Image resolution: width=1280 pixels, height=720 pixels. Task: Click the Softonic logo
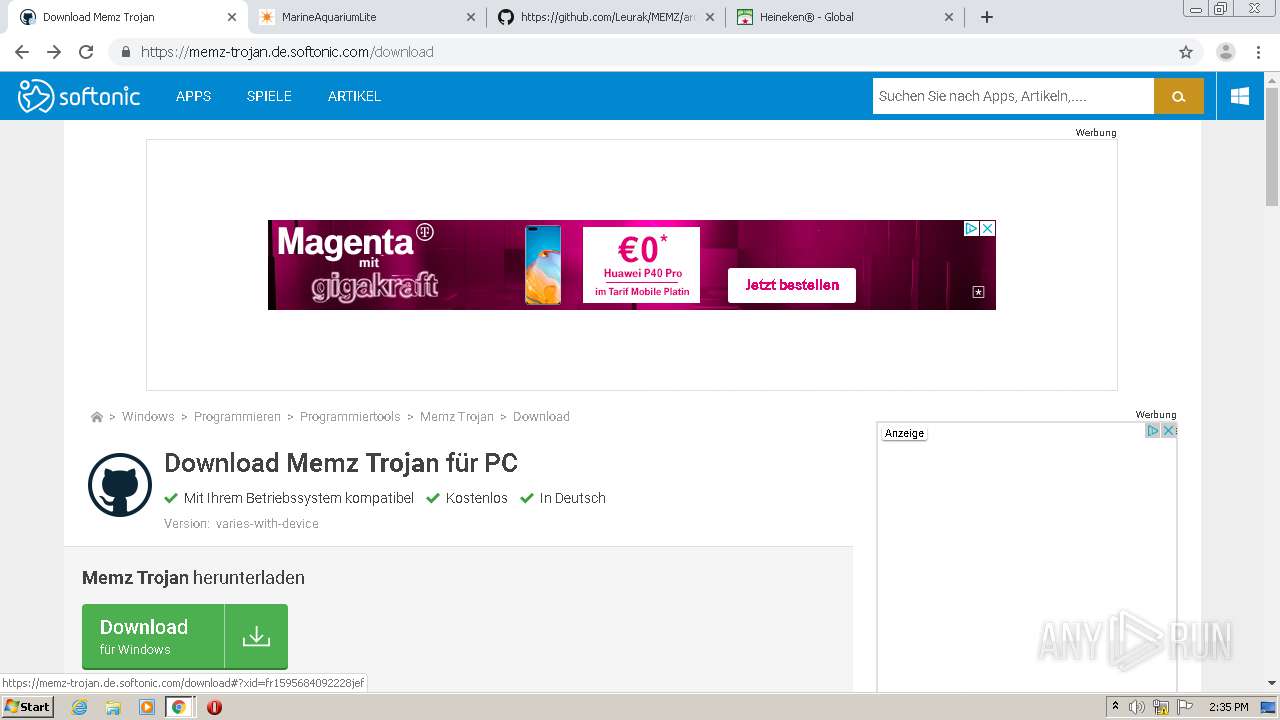tap(79, 96)
